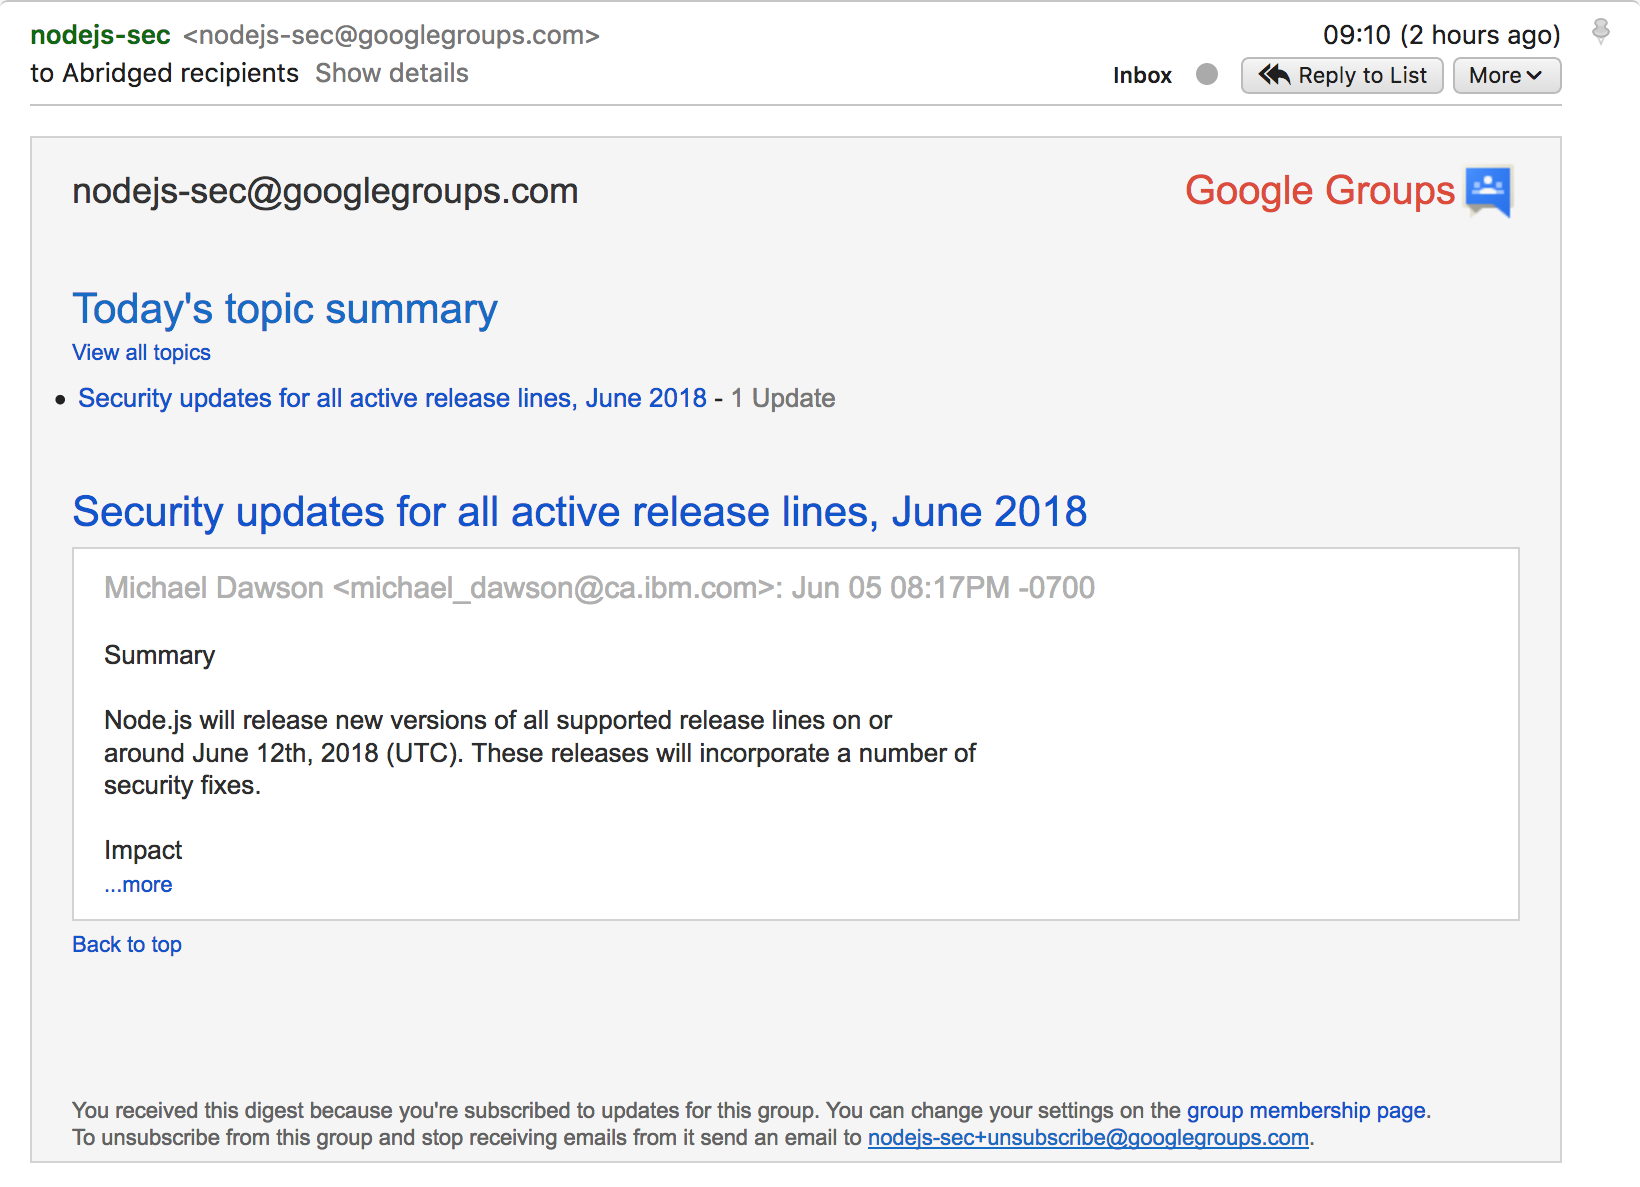Image resolution: width=1640 pixels, height=1187 pixels.
Task: Click the nodejs-sec unsubscribe email link
Action: point(1088,1138)
